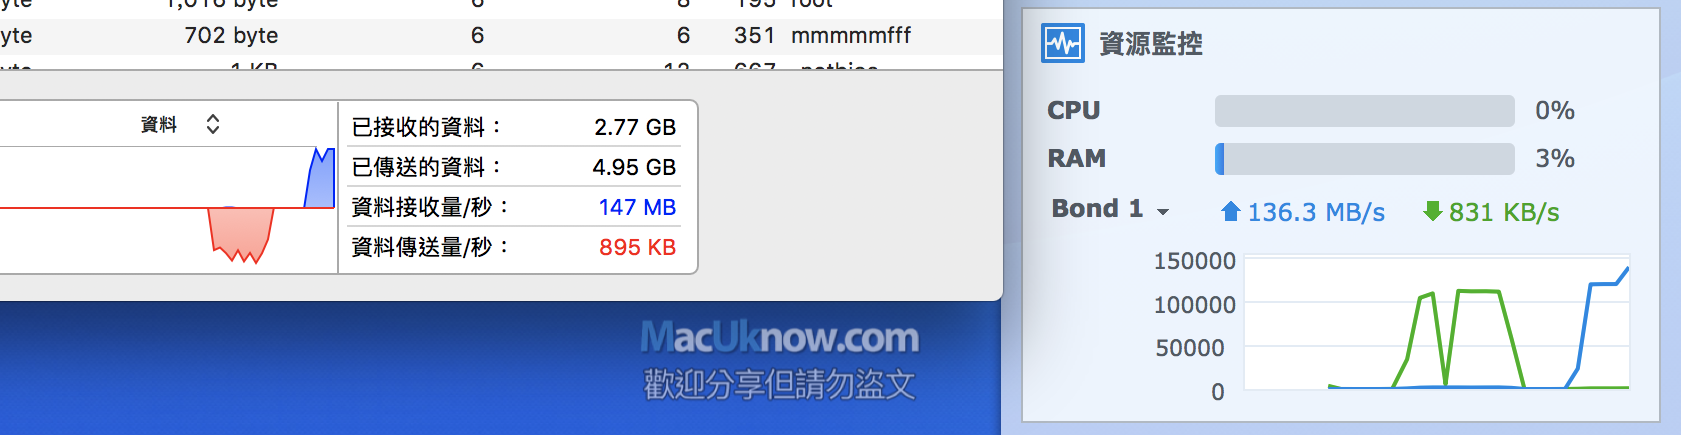Click the MacUknow.com watermark text
The width and height of the screenshot is (1681, 435).
(x=779, y=338)
